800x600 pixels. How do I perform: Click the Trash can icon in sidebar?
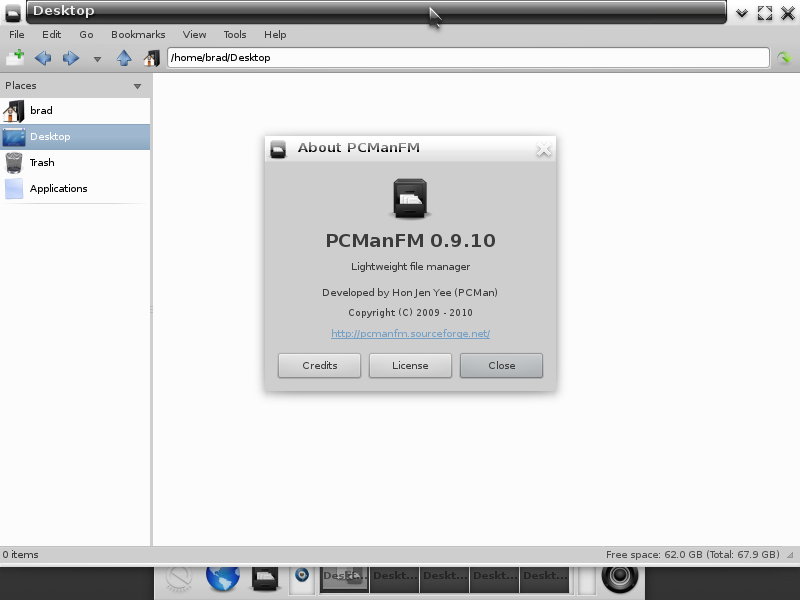[14, 163]
